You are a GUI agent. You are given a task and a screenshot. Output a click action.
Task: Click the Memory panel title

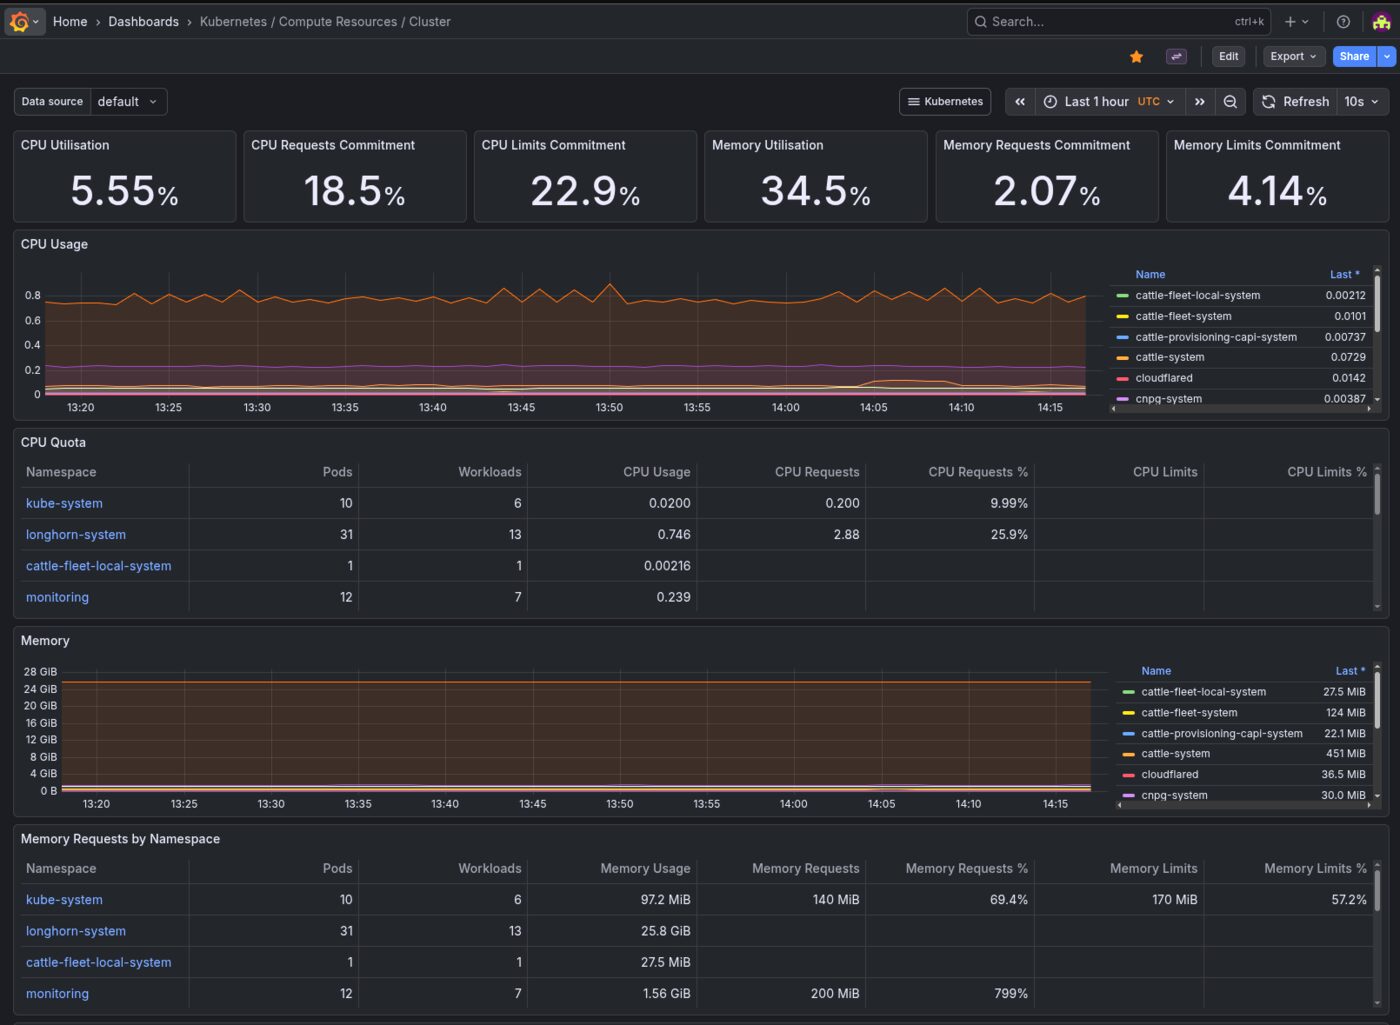click(45, 641)
